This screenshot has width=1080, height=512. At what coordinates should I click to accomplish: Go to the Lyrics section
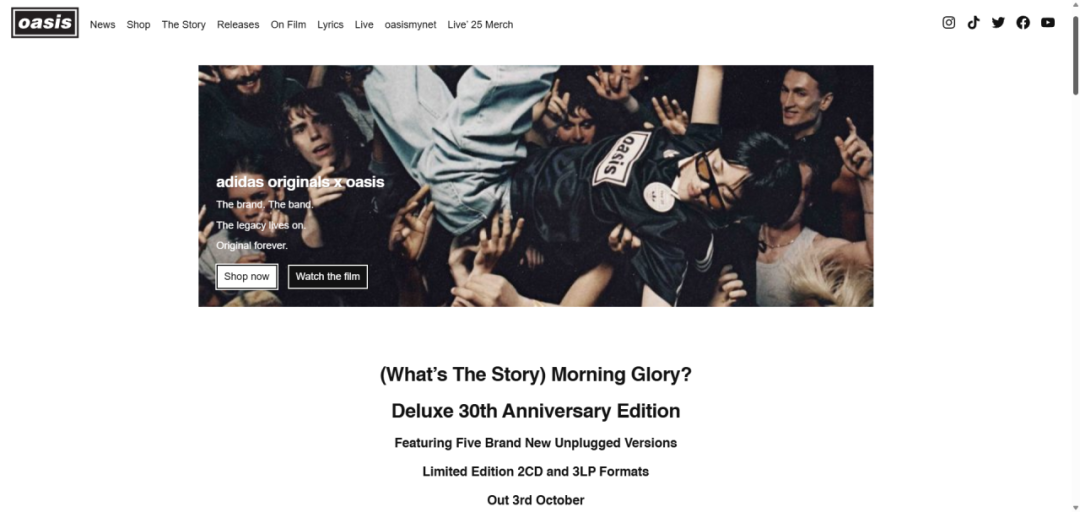pos(331,25)
